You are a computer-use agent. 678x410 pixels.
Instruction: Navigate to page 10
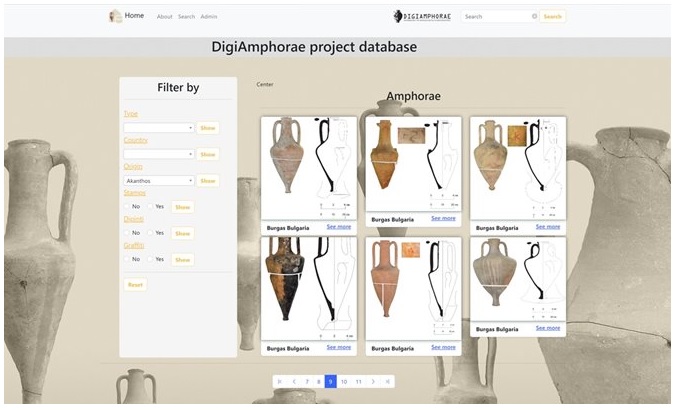344,381
